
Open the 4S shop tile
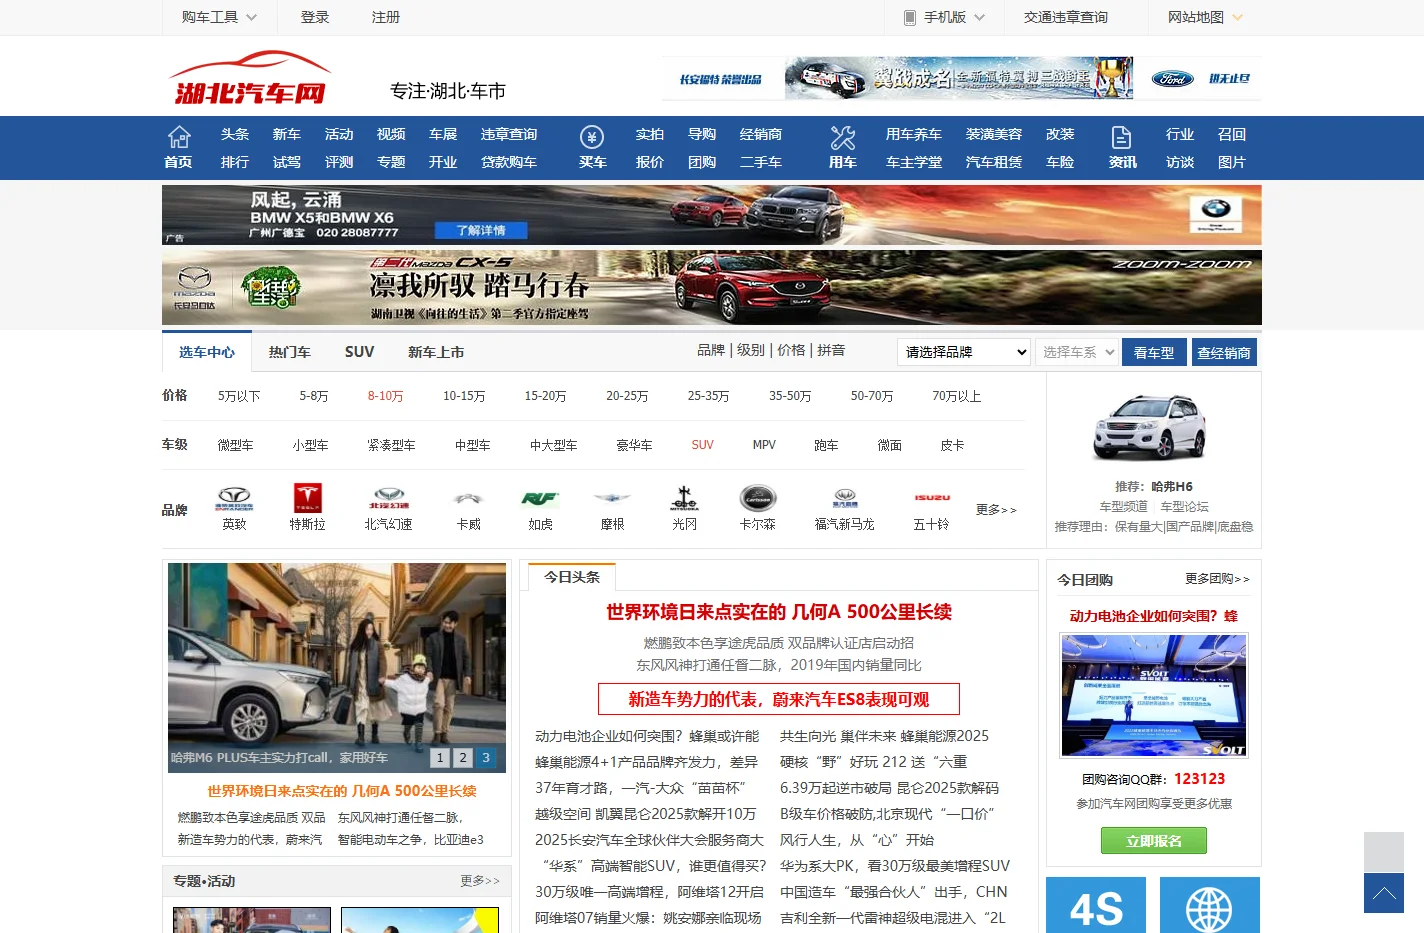click(x=1096, y=905)
